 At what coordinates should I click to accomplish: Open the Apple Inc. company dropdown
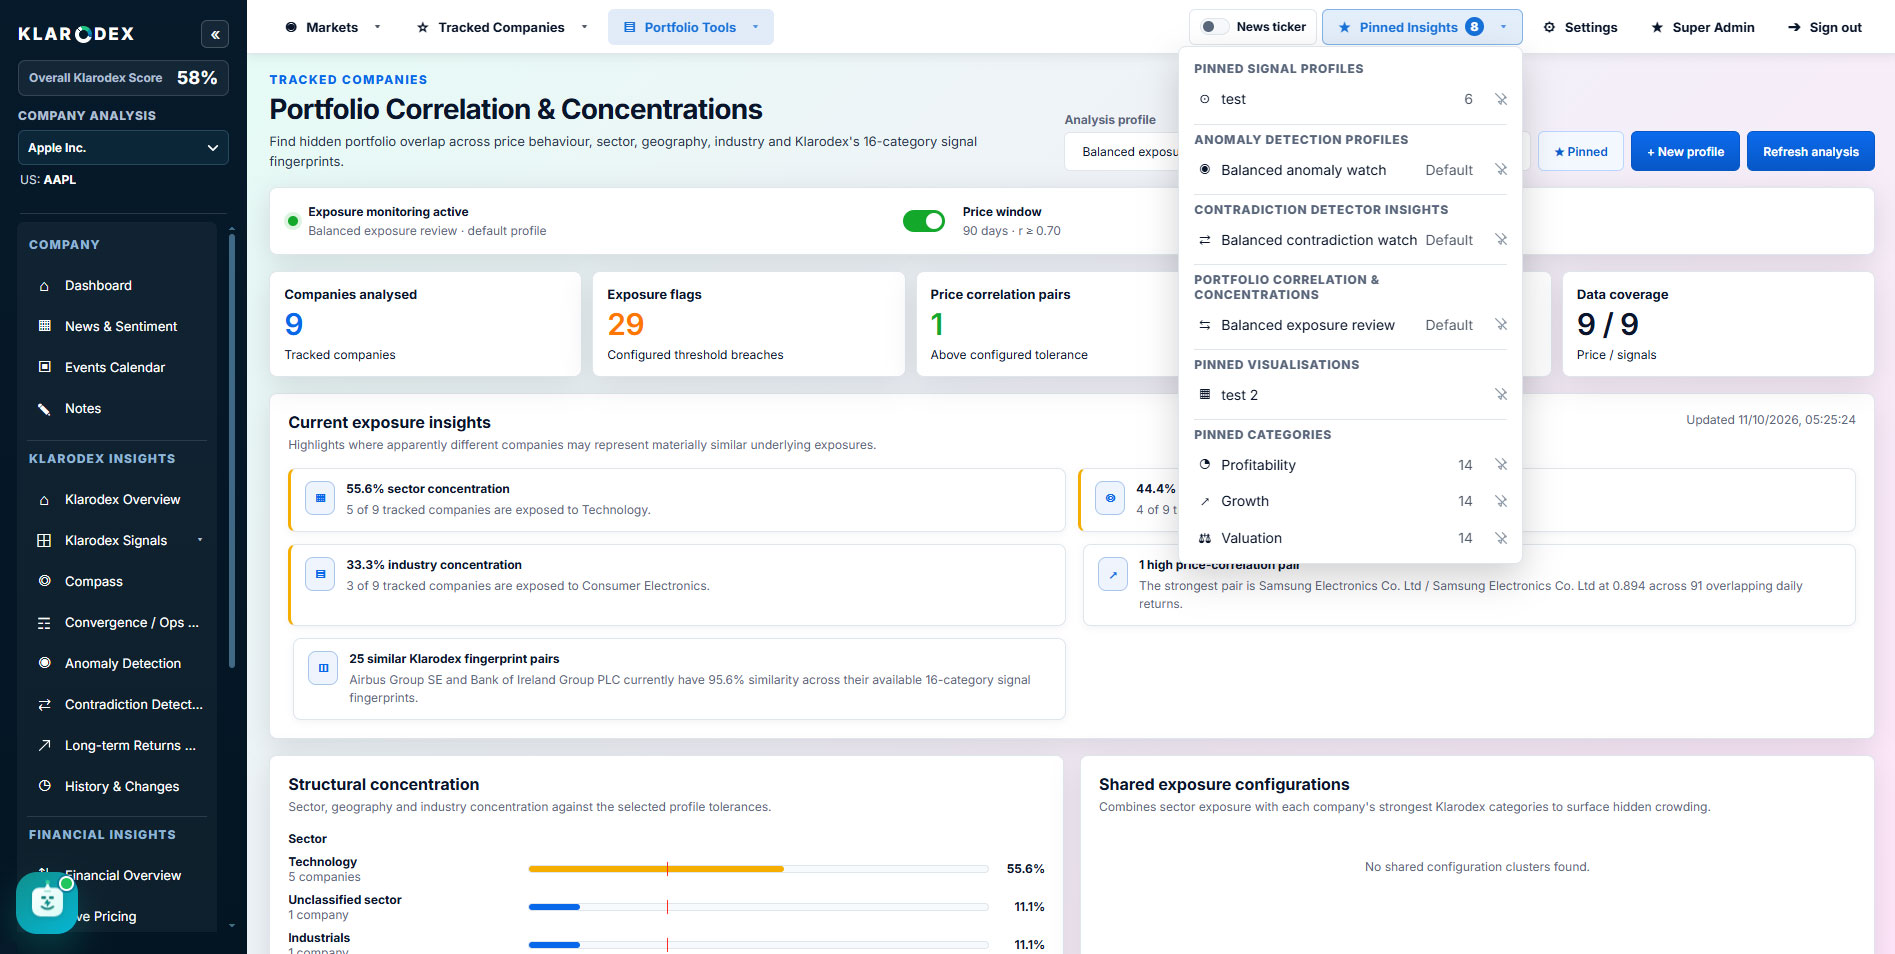123,148
